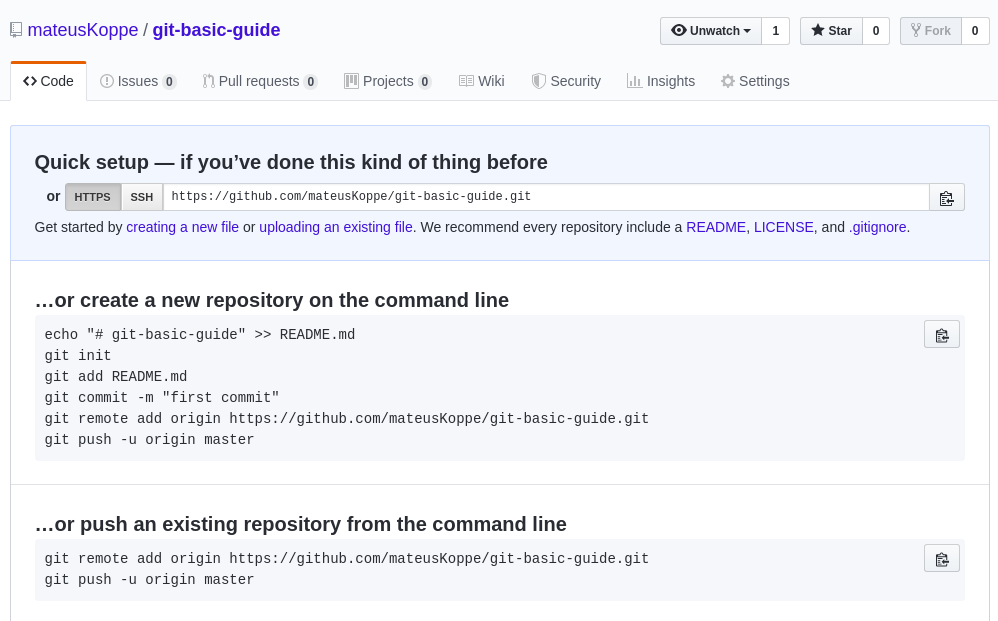
Task: Click the Fork button
Action: click(x=930, y=31)
